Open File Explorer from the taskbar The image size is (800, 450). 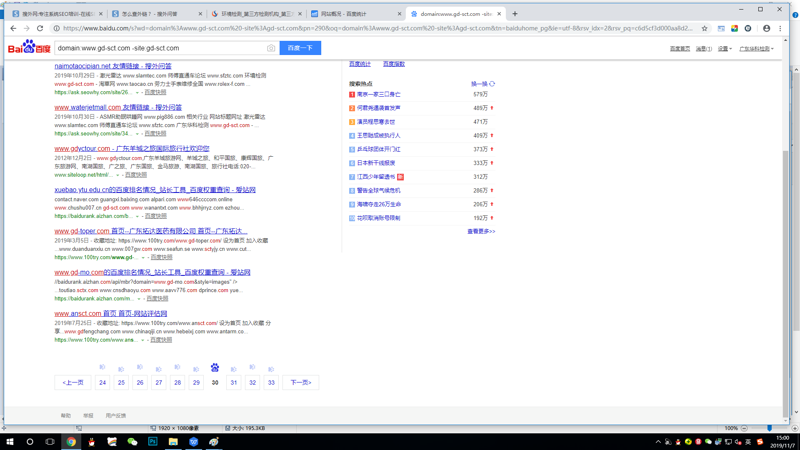tap(173, 442)
